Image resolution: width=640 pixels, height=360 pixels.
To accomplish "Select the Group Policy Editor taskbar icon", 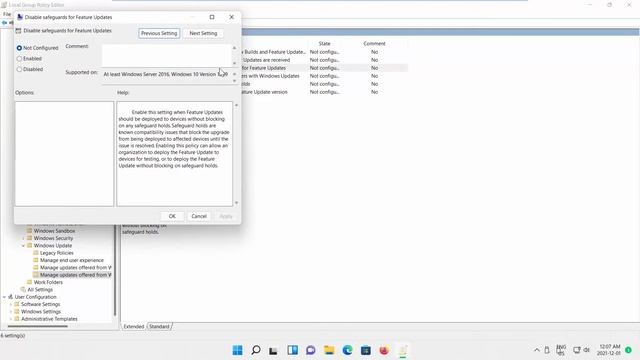I will pyautogui.click(x=403, y=350).
